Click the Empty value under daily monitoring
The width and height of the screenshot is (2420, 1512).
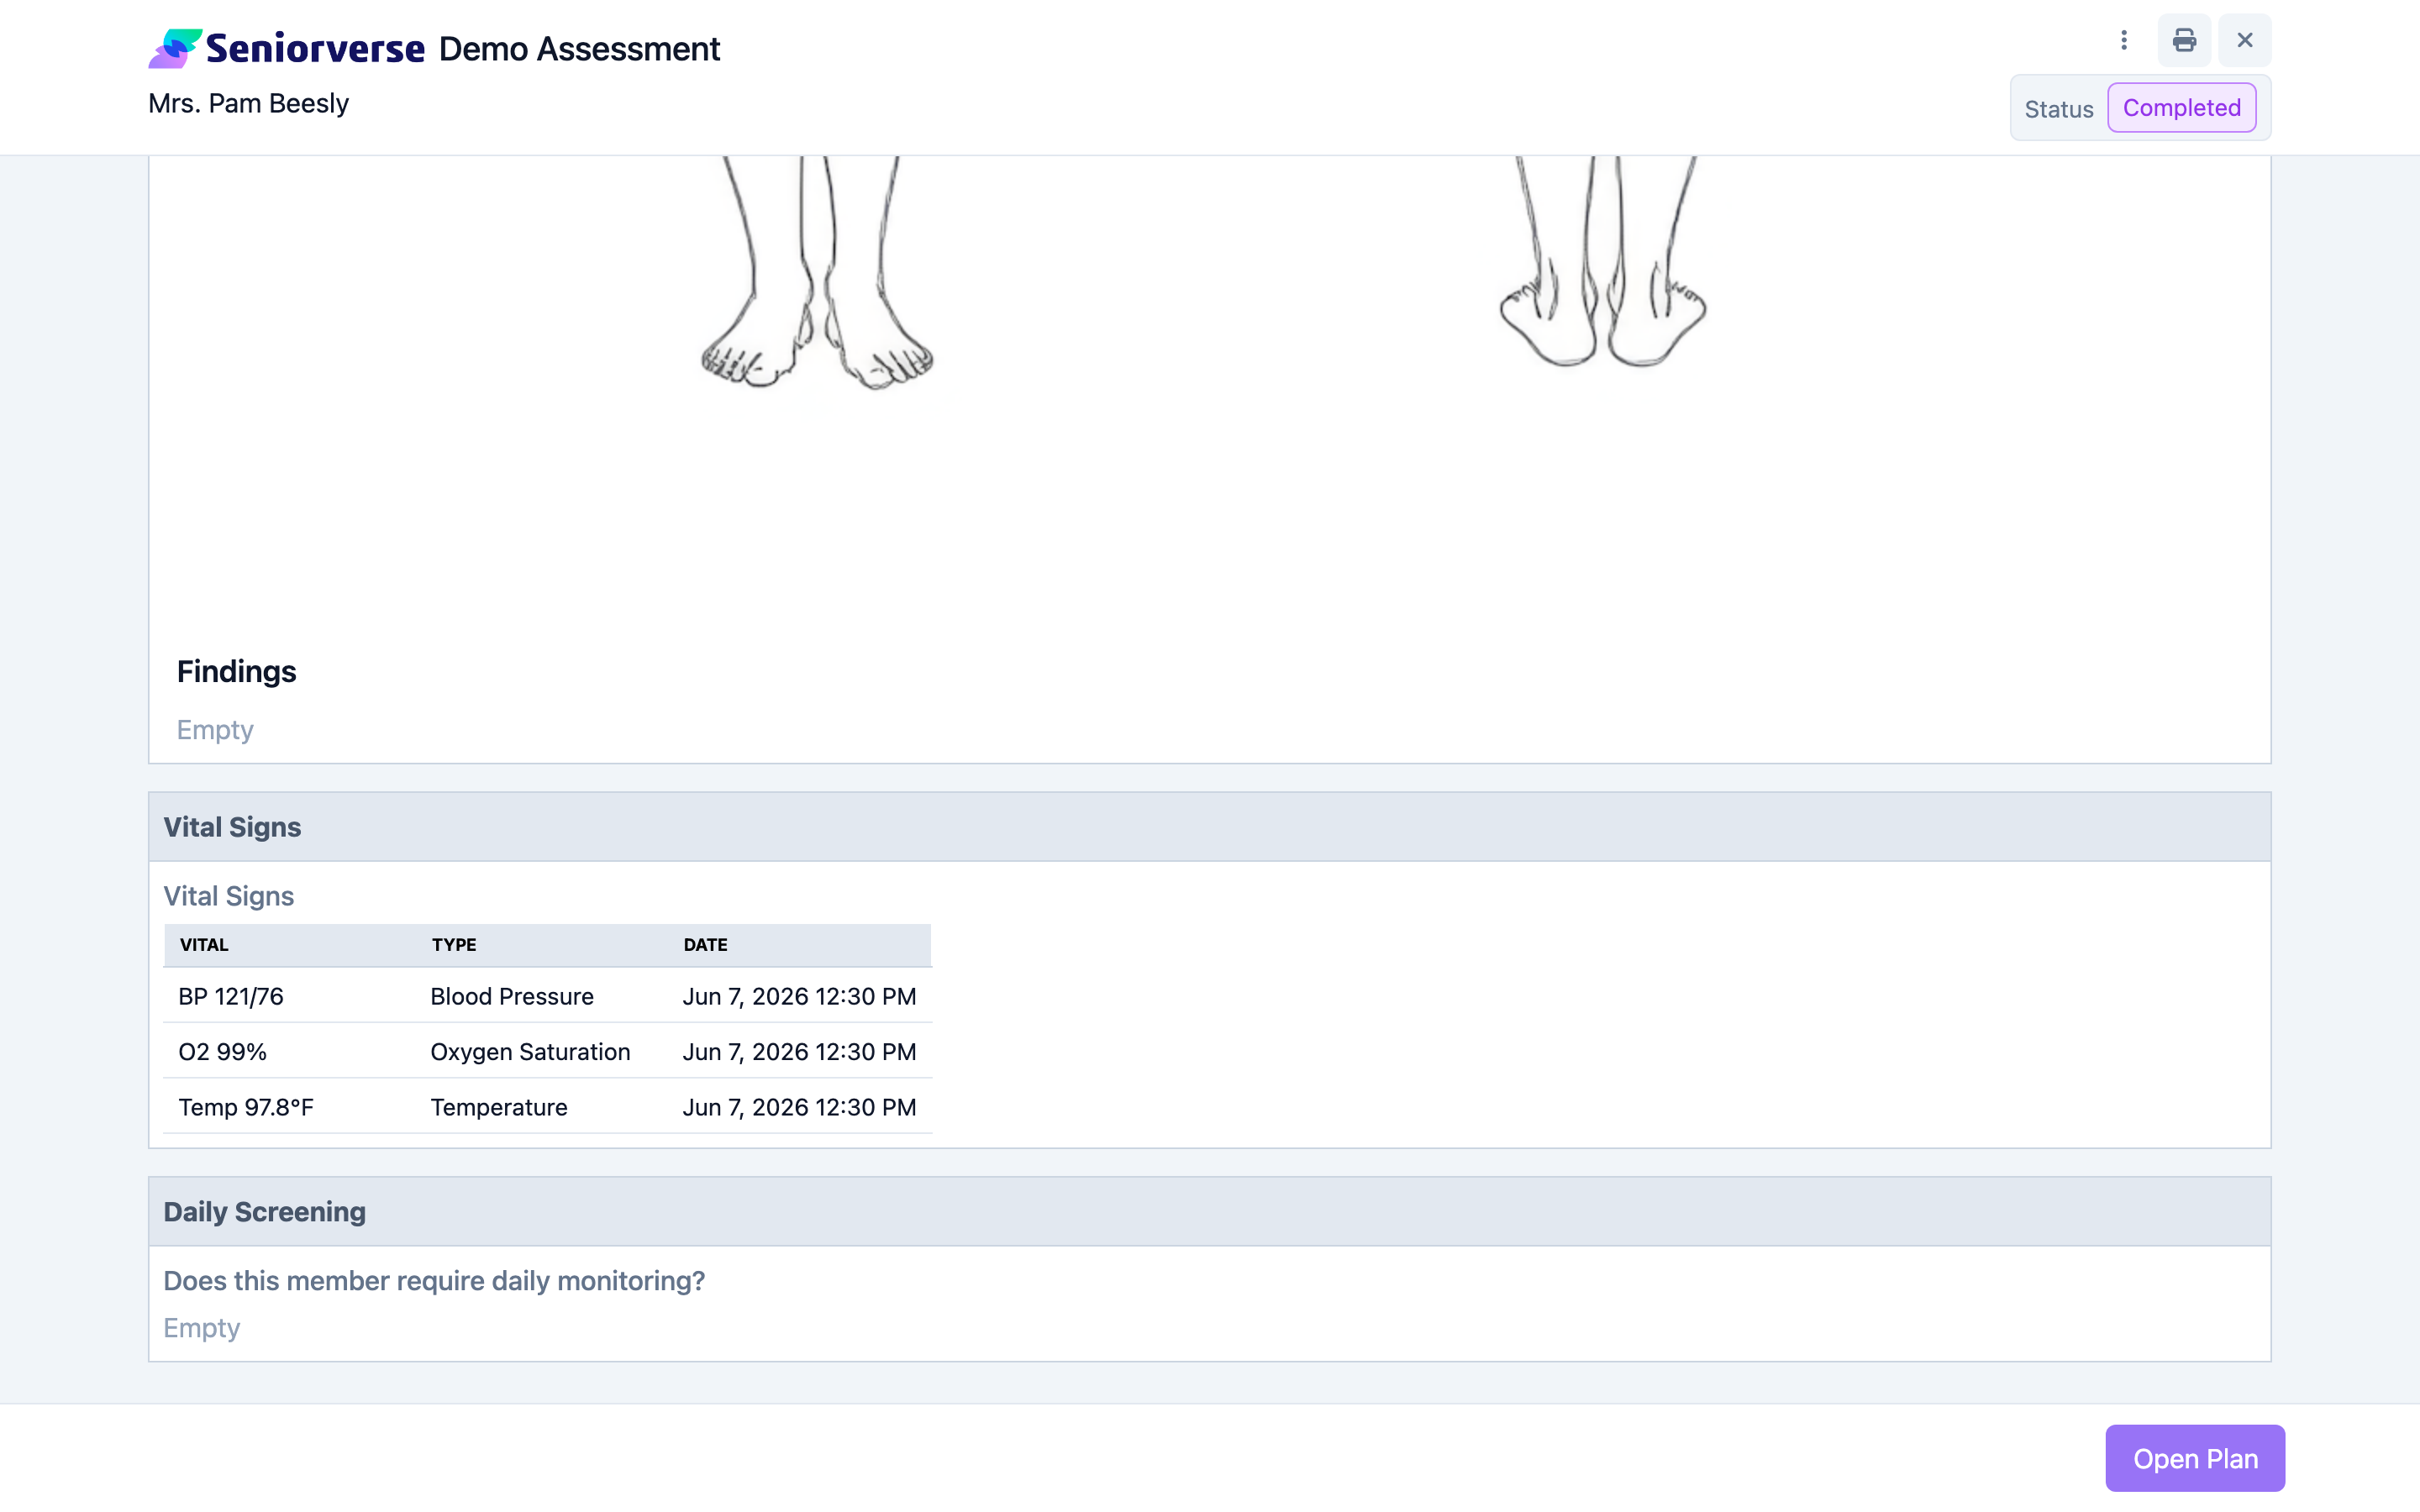point(202,1328)
